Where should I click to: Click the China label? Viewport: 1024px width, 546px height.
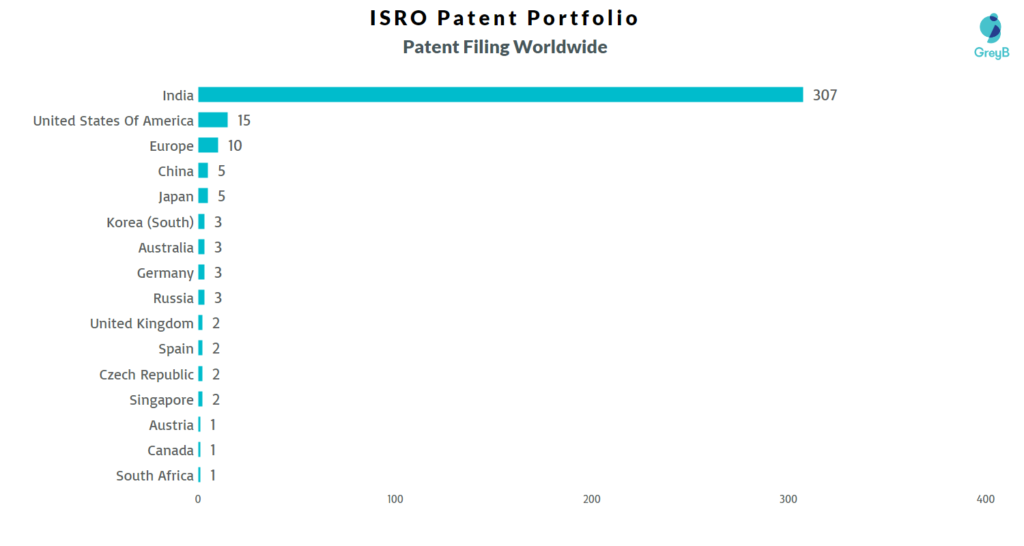(176, 171)
